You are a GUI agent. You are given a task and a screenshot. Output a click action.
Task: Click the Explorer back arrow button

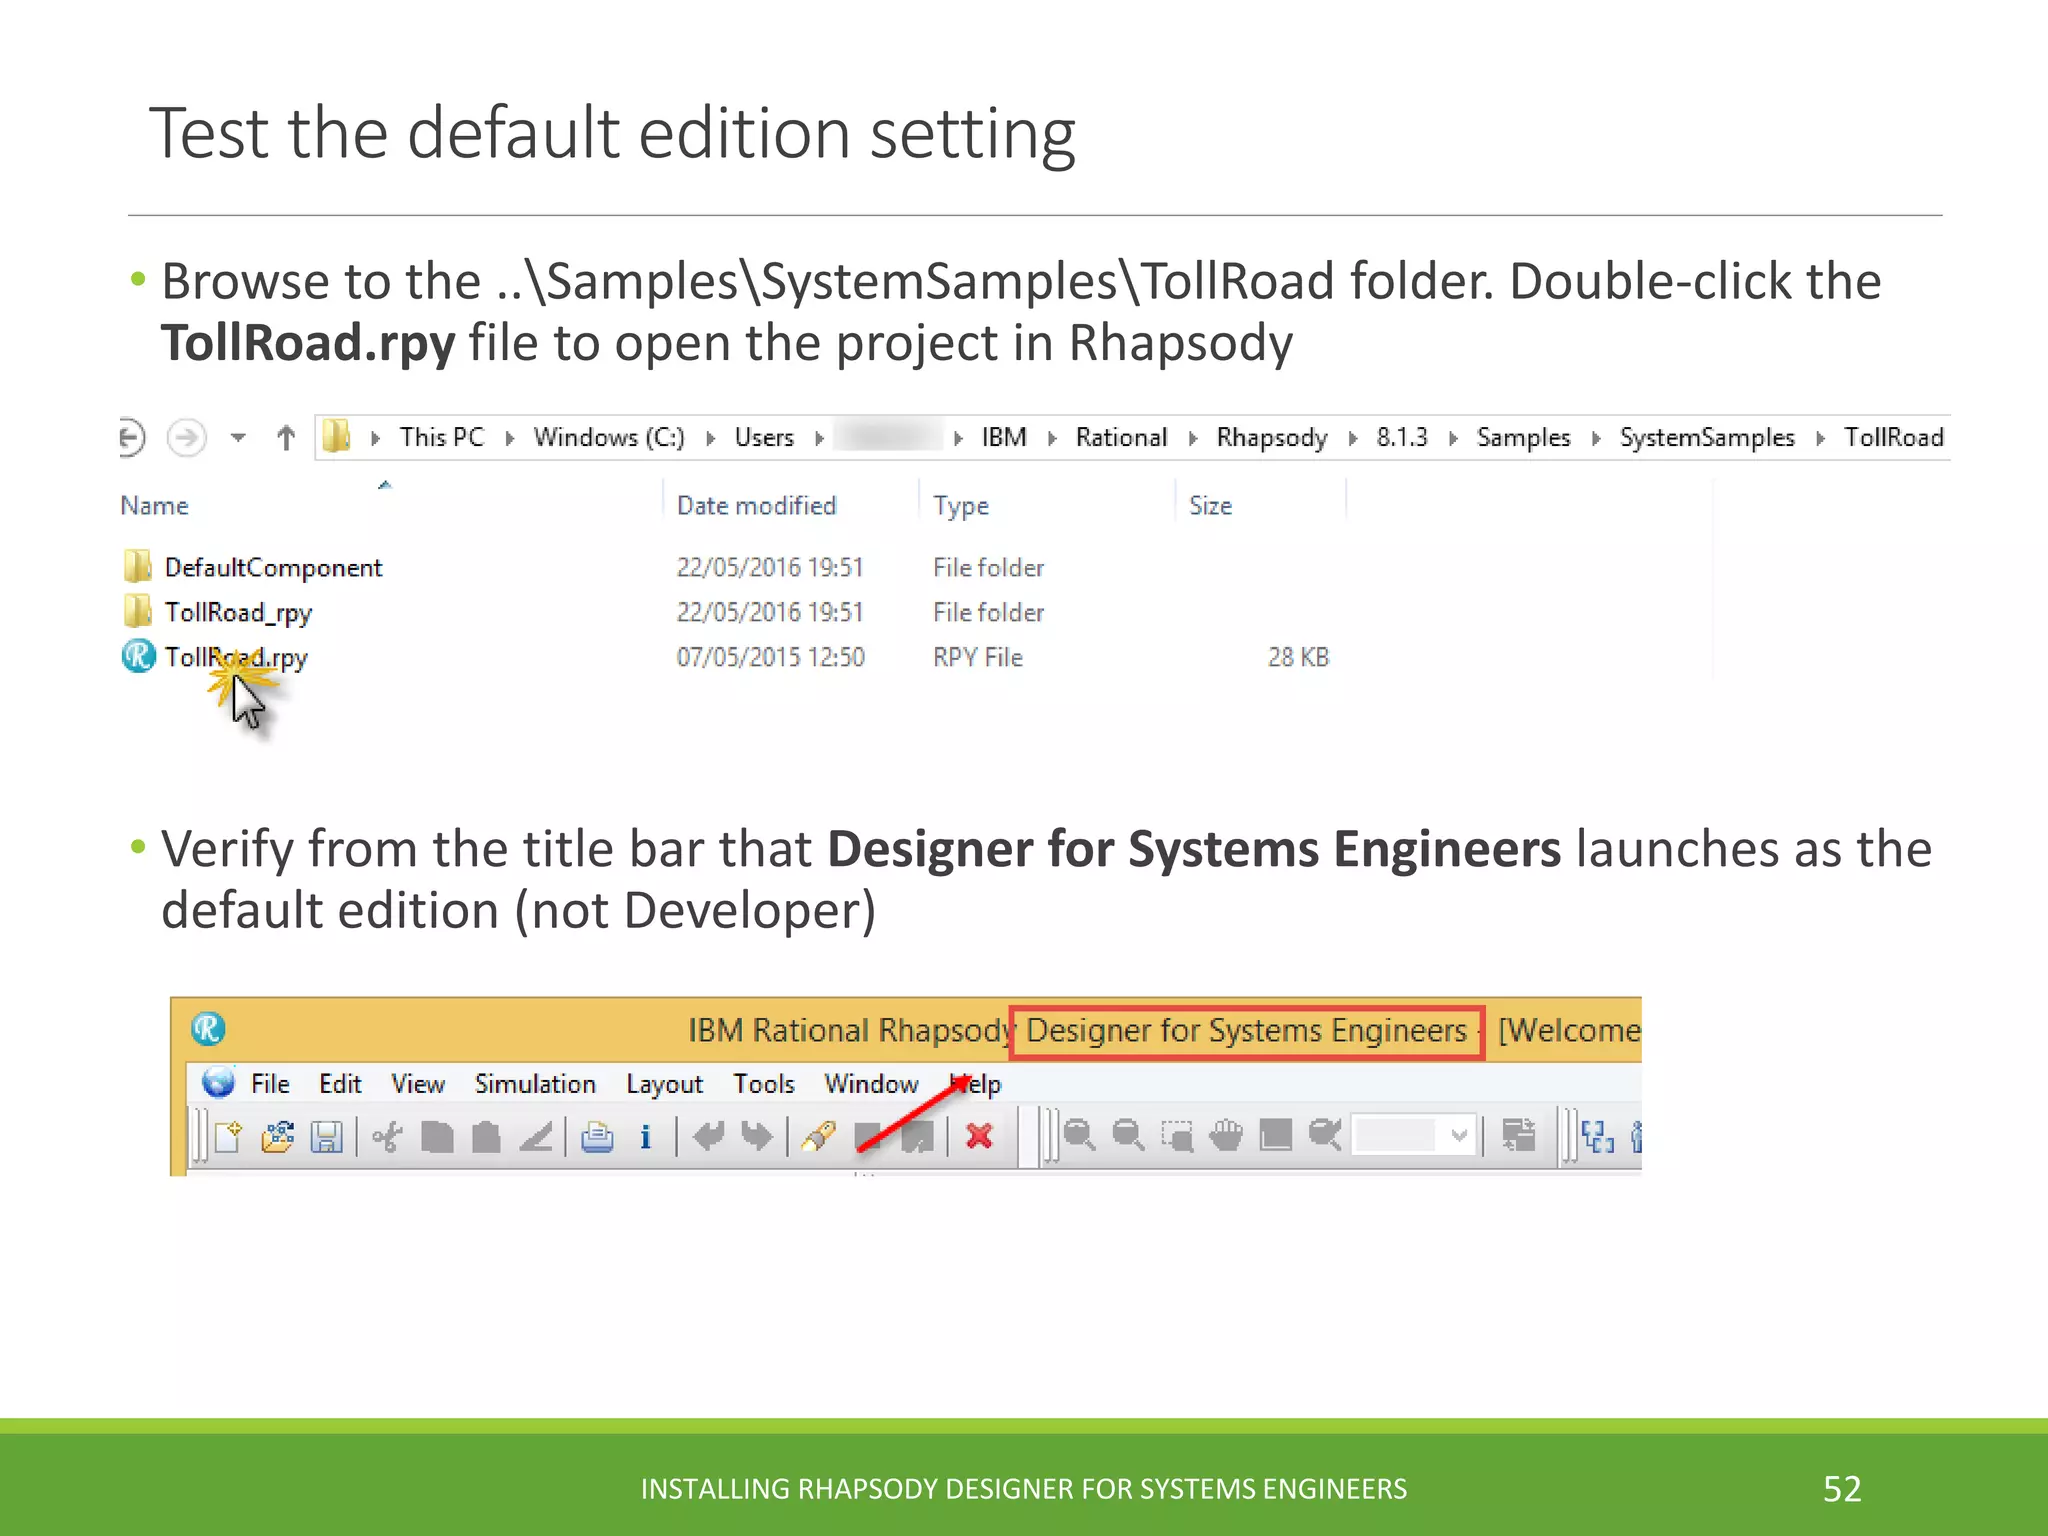tap(131, 437)
